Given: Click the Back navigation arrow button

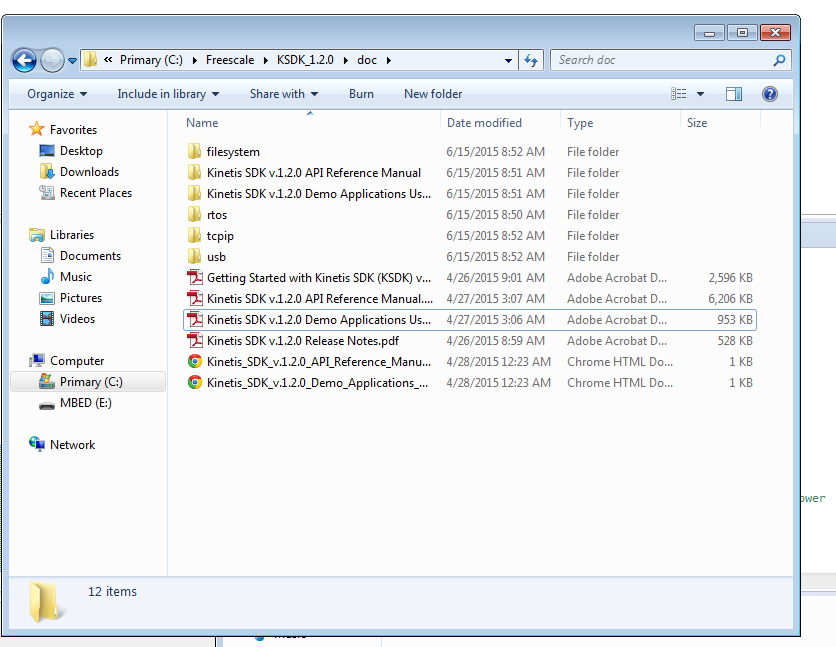Looking at the screenshot, I should 25,60.
